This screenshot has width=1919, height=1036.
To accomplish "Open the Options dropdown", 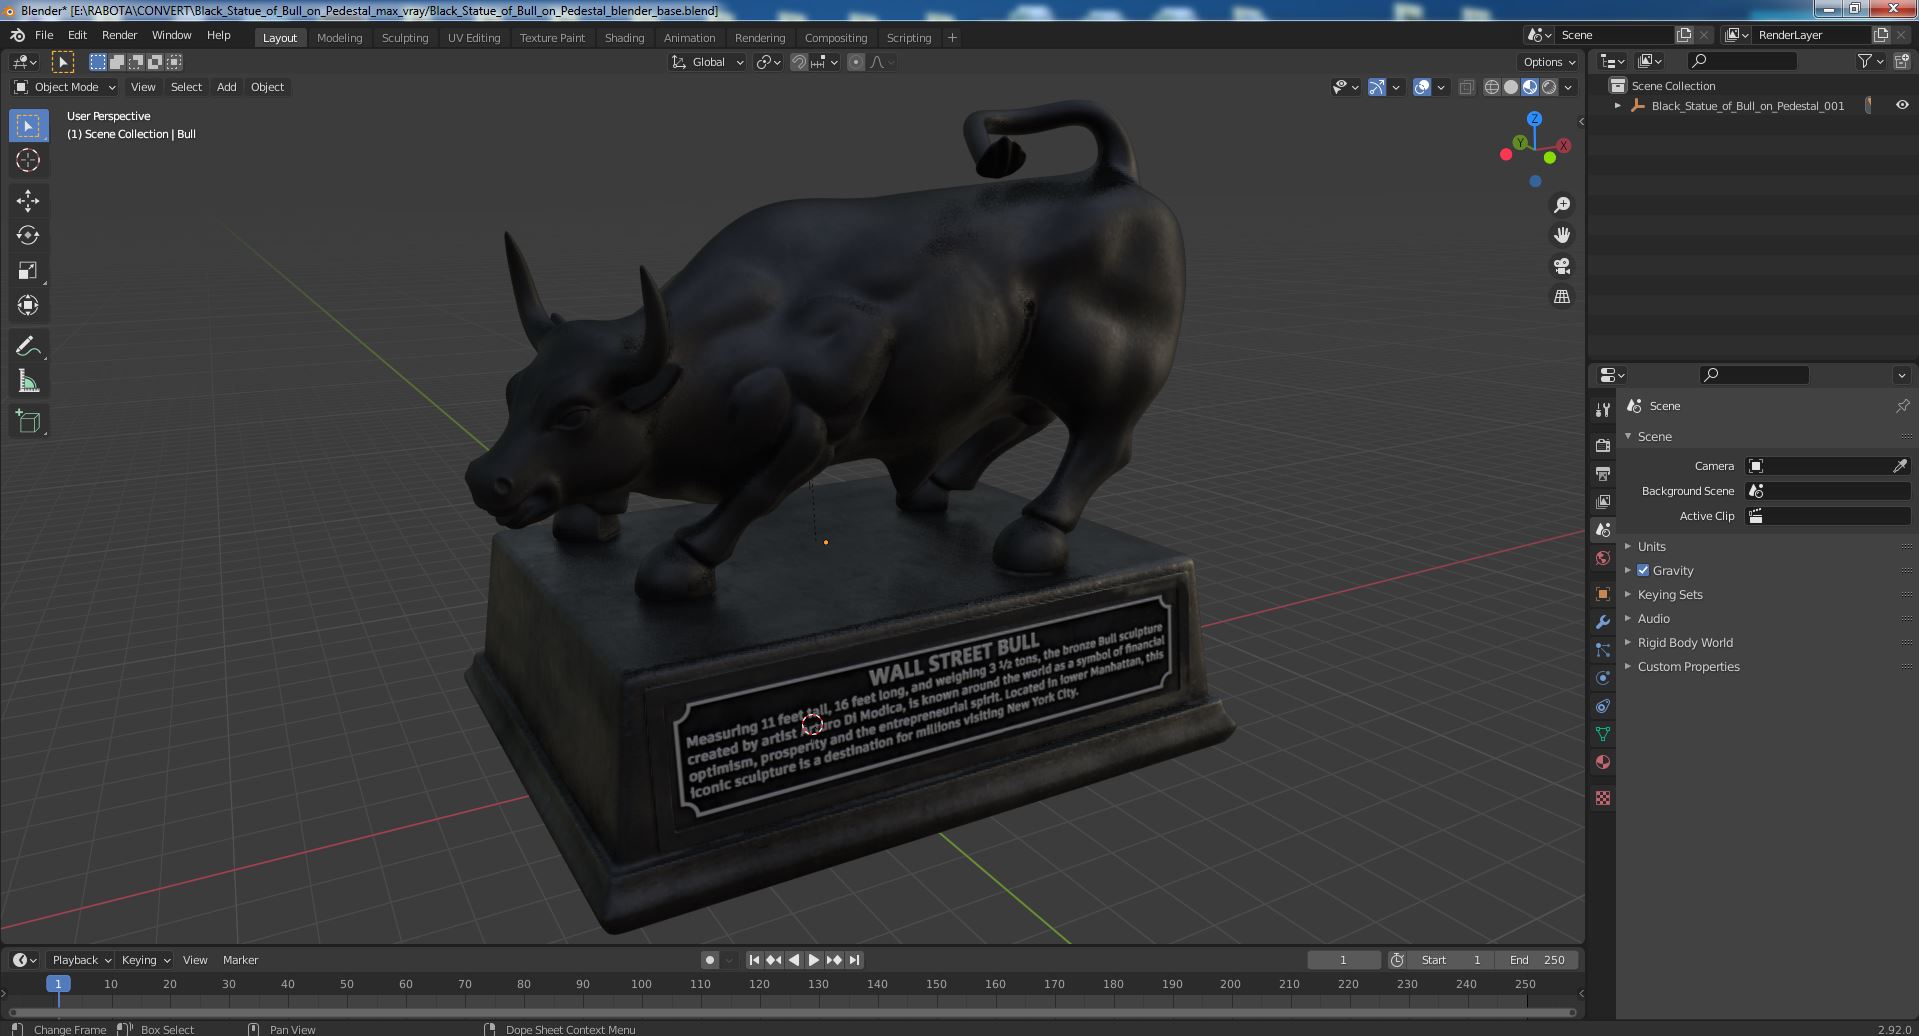I will point(1550,62).
